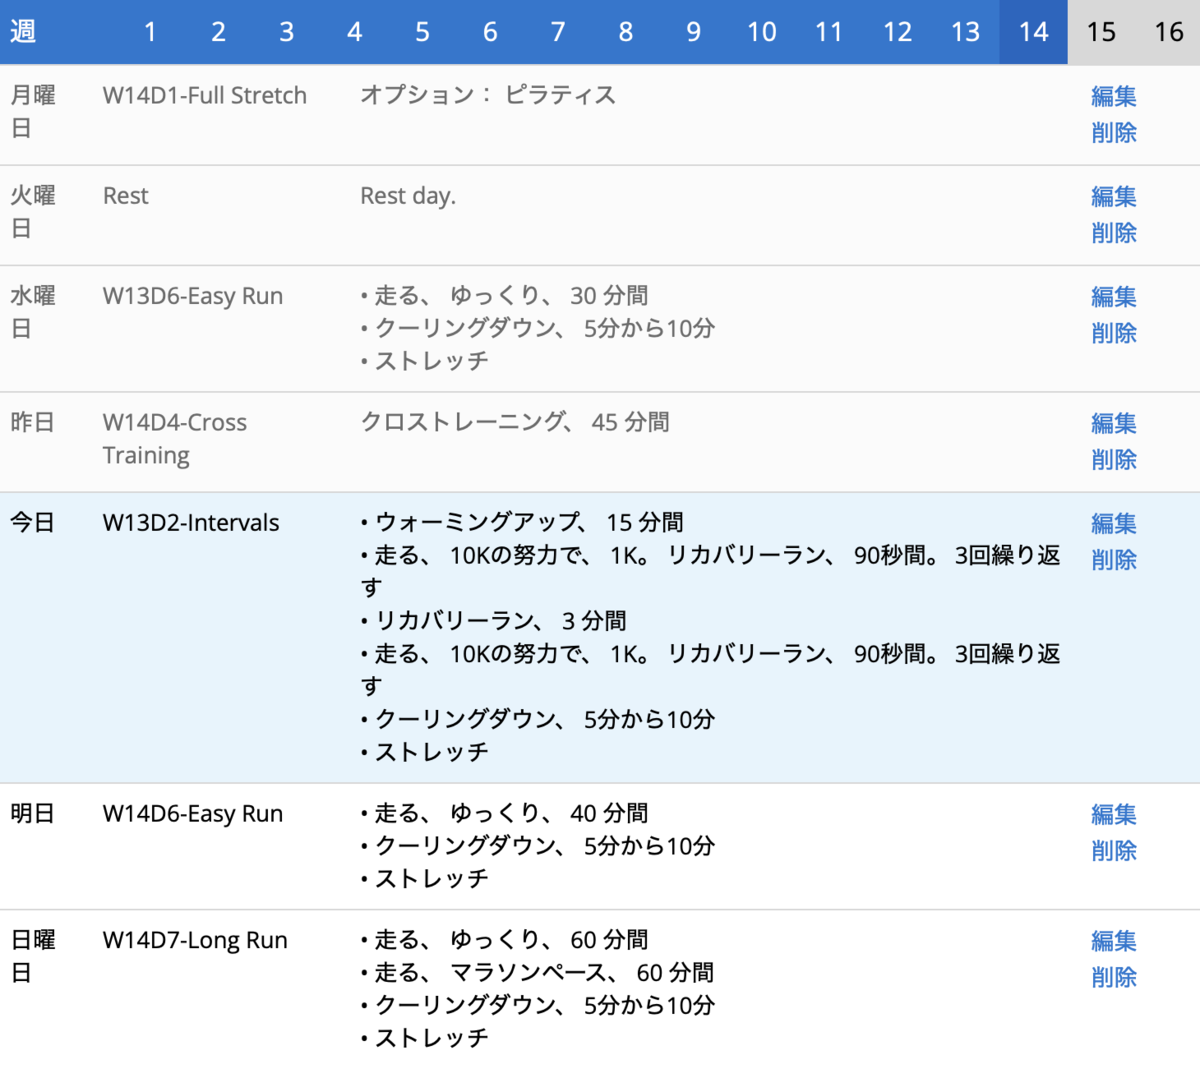Select week 16 tab
1200x1078 pixels.
point(1168,32)
